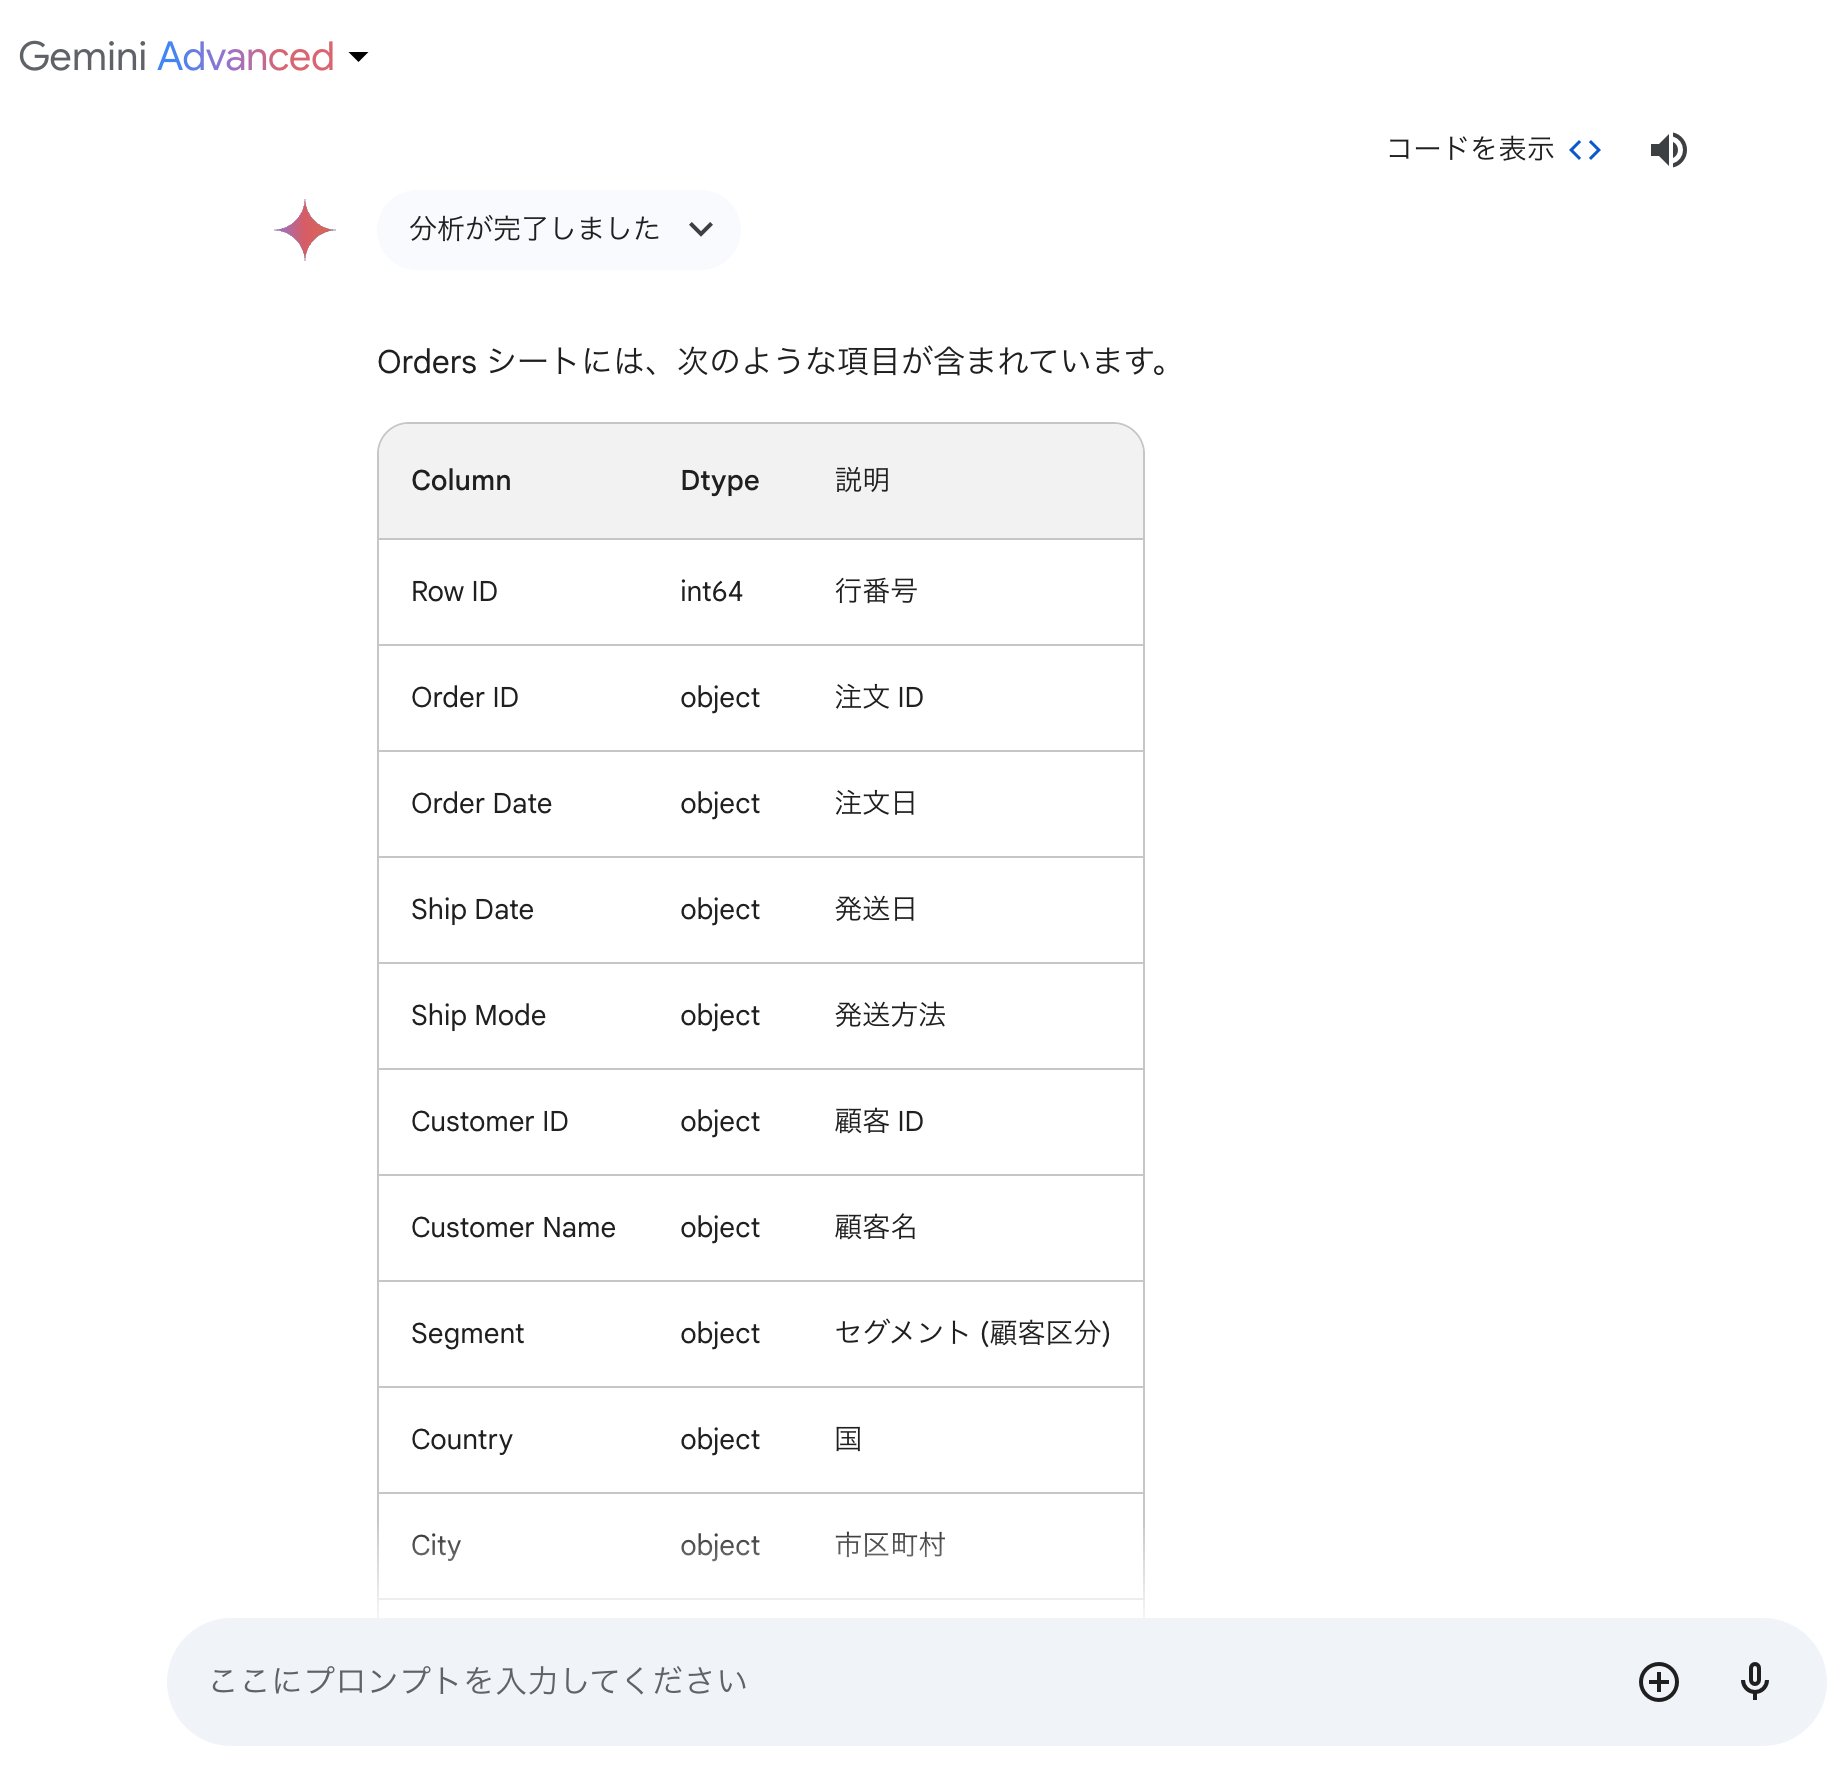The image size is (1840, 1768).
Task: Expand the 分析が完了しました chevron
Action: (x=701, y=229)
